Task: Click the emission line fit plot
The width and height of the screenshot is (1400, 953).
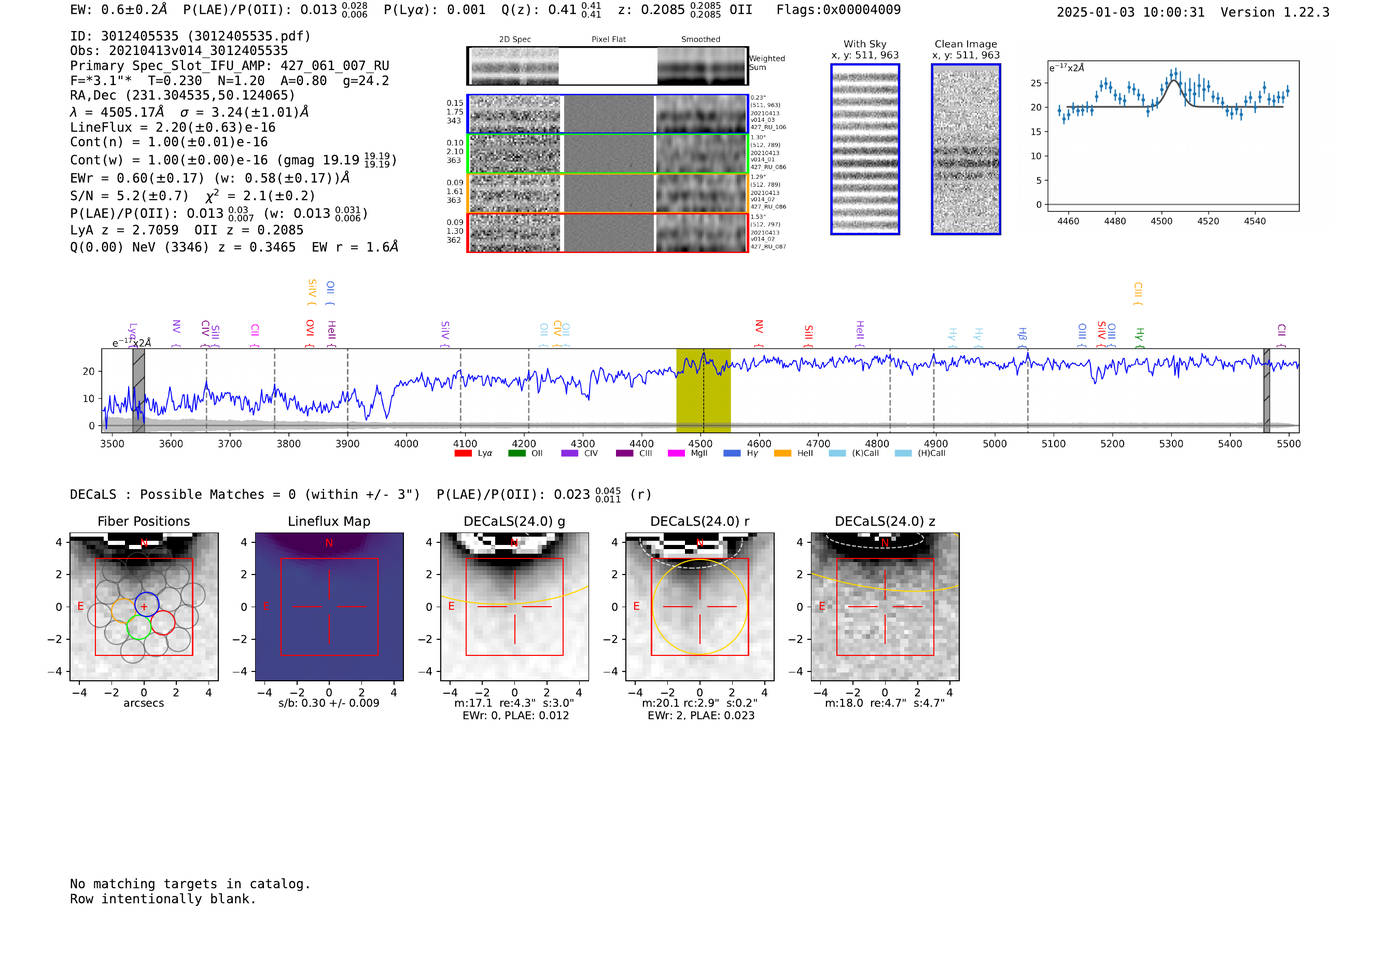Action: click(x=1173, y=135)
